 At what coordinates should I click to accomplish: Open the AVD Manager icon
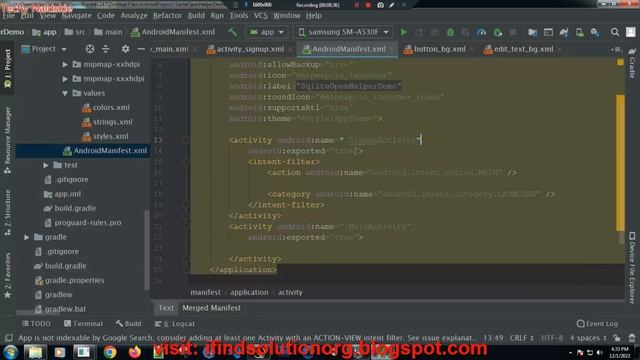coord(580,32)
